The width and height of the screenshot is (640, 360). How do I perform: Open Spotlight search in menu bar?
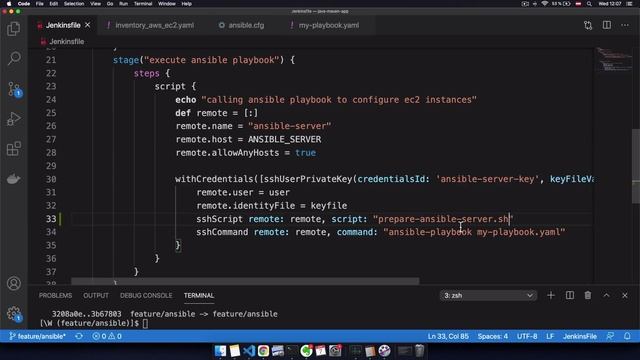(x=589, y=4)
